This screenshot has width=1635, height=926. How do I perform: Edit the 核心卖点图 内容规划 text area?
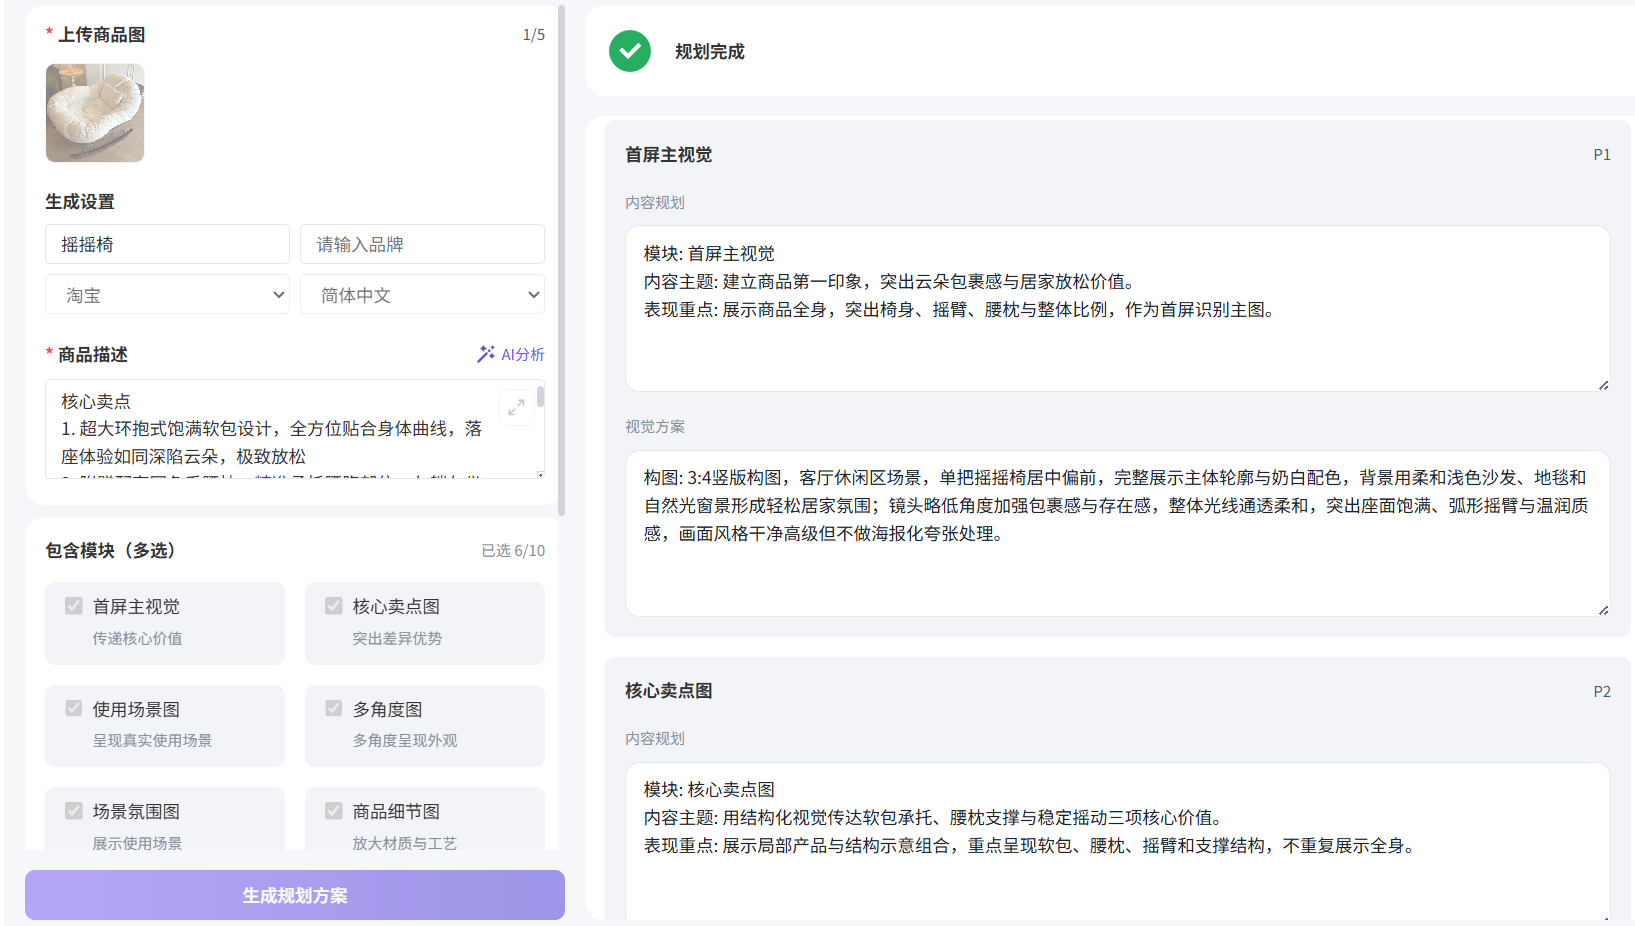1117,841
